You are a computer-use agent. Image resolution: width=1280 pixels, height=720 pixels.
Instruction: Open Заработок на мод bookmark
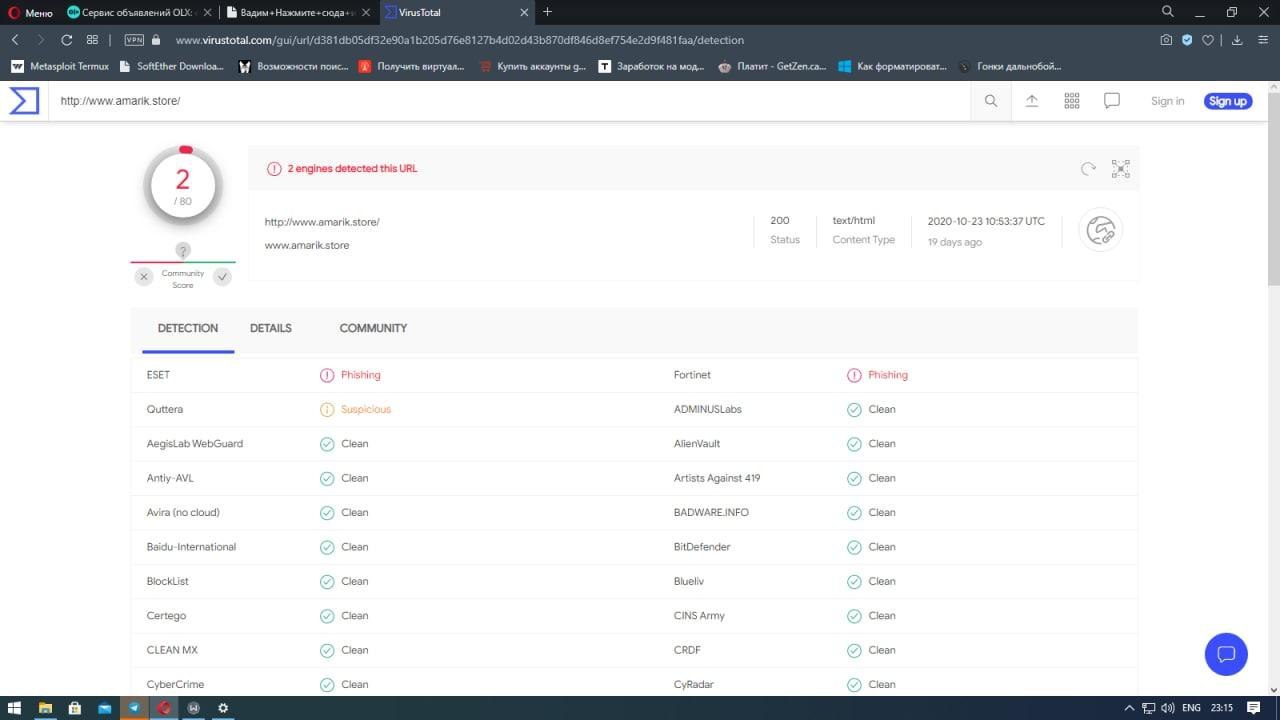(652, 66)
